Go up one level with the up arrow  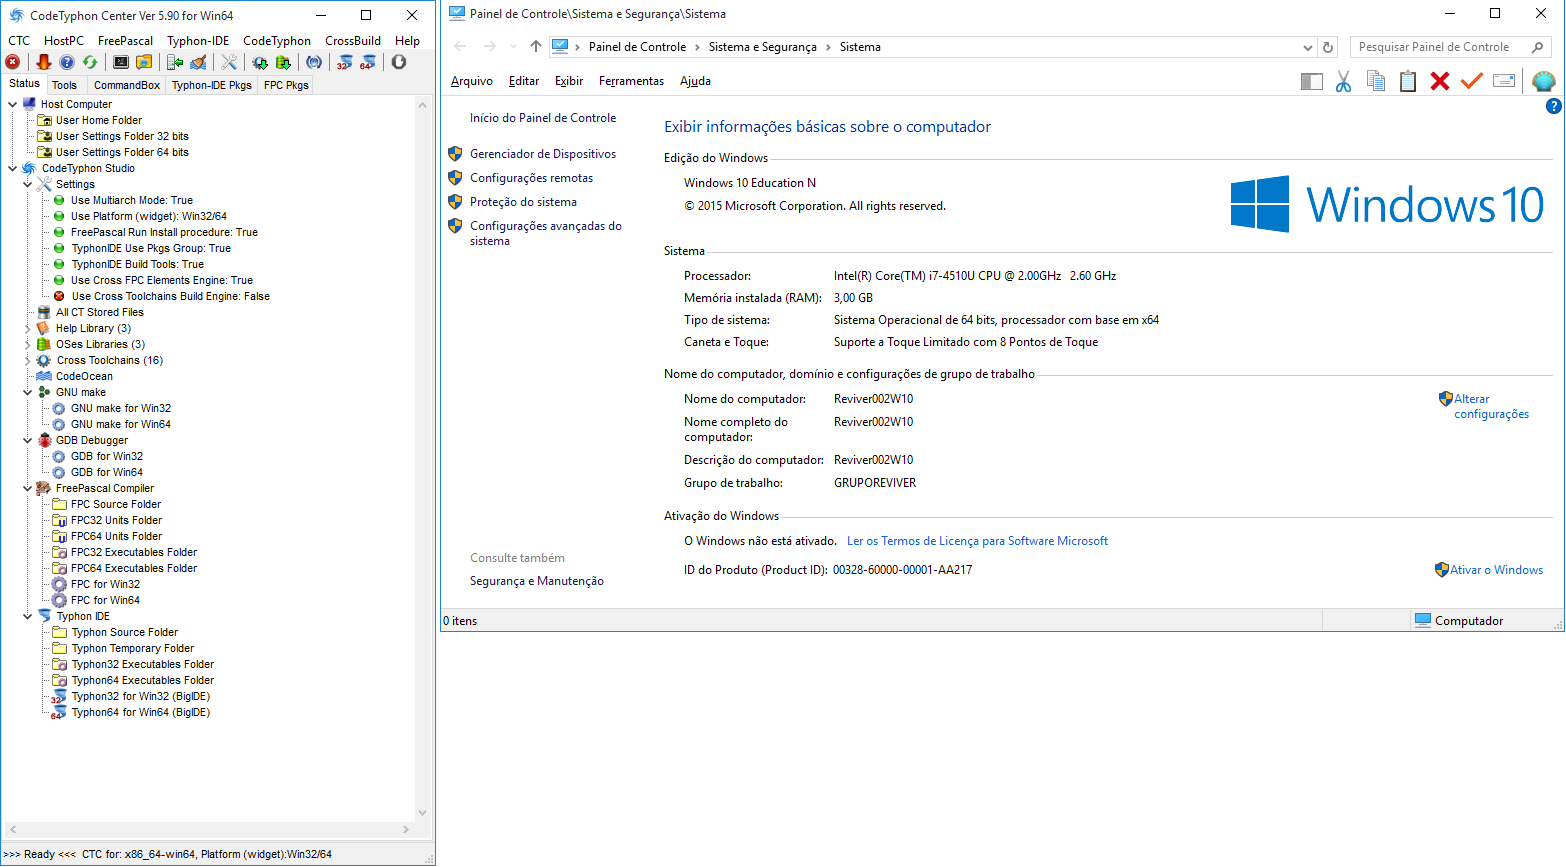coord(536,47)
